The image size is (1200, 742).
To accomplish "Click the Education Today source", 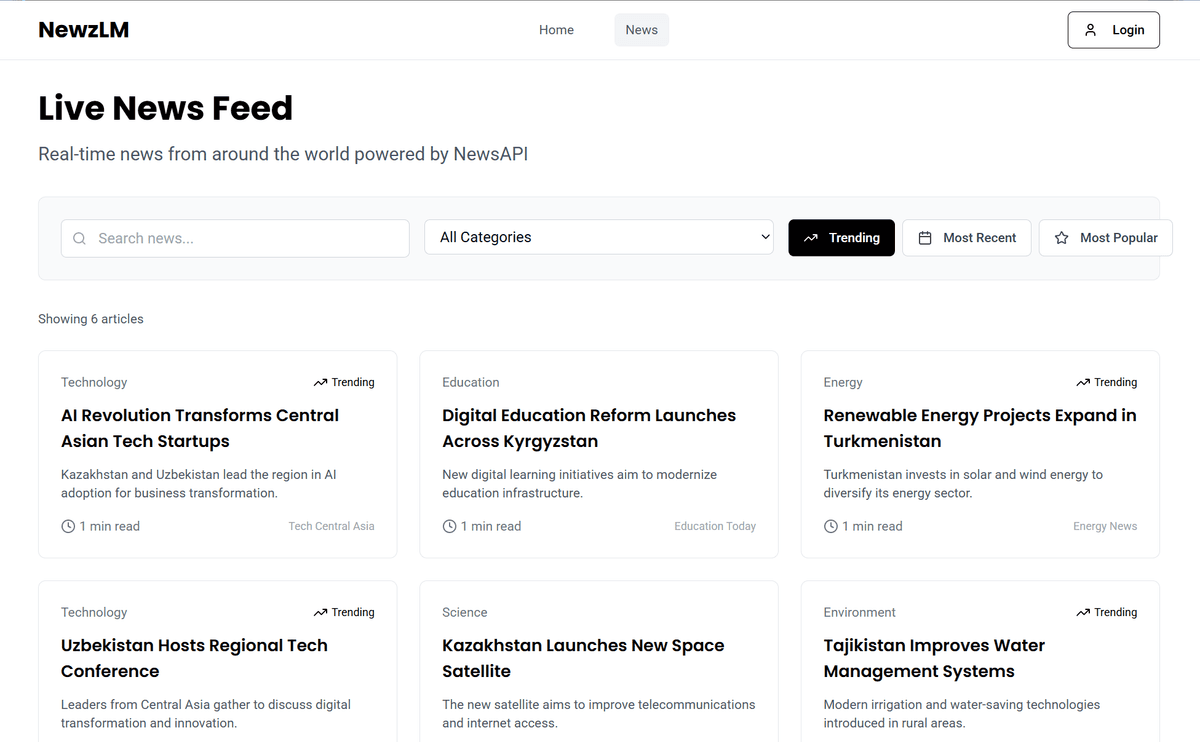I will pyautogui.click(x=715, y=526).
